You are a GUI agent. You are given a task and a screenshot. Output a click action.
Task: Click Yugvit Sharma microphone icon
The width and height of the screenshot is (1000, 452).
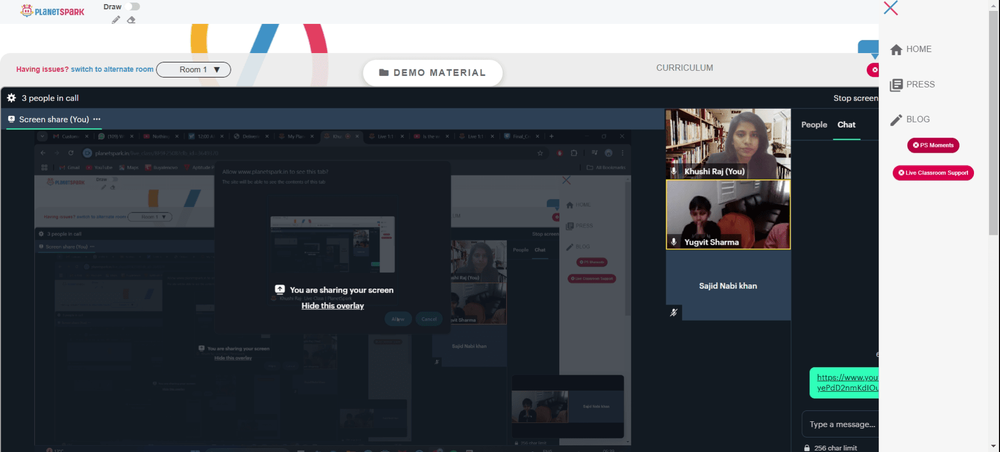673,242
